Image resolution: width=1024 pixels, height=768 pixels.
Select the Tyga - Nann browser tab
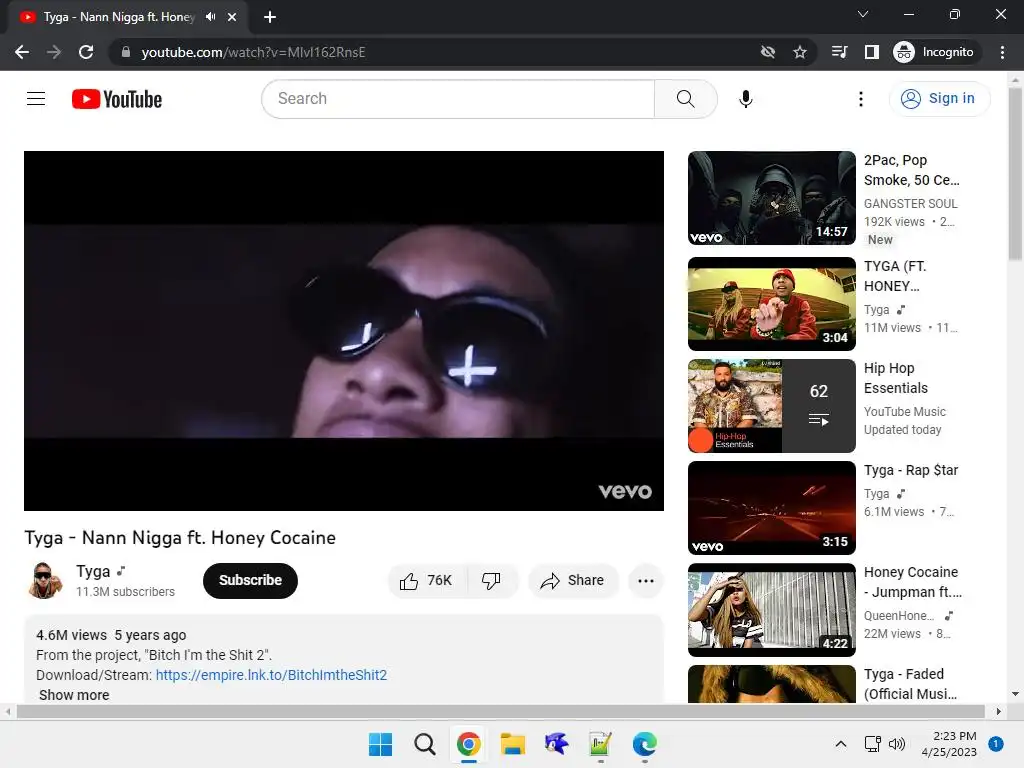(118, 17)
